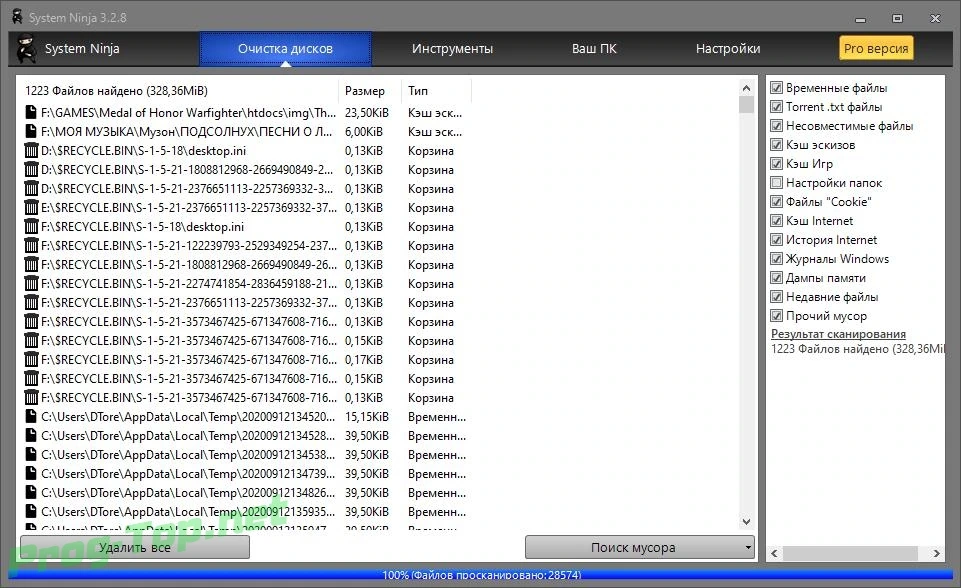Open dropdown arrow on Поиск мусора button
Image resolution: width=961 pixels, height=588 pixels.
[748, 548]
